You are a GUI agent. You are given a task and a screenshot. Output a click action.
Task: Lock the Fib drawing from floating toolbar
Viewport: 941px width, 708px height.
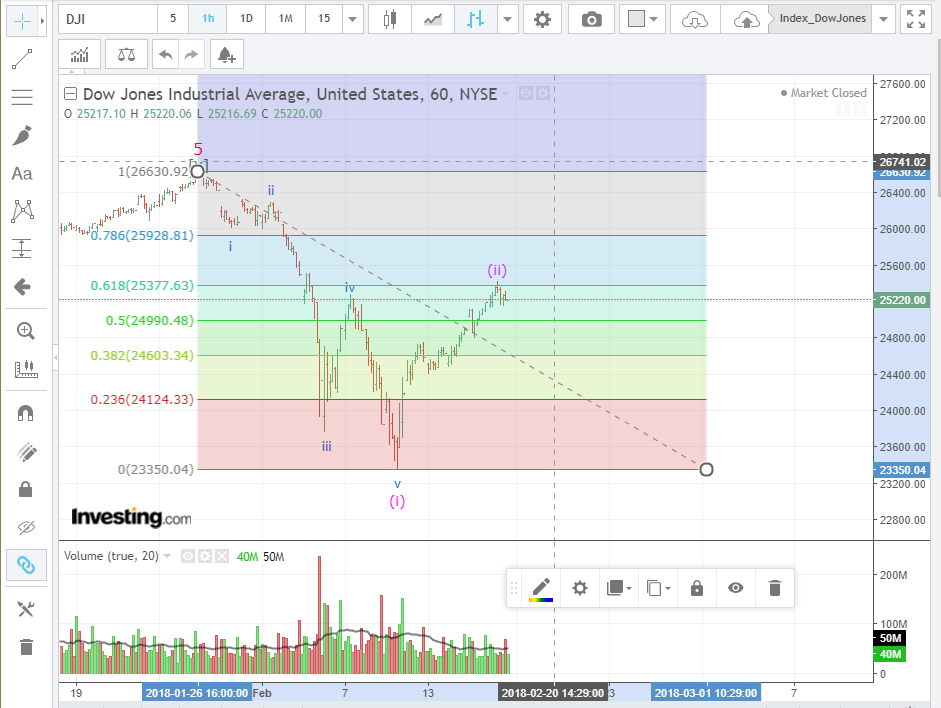[x=697, y=588]
